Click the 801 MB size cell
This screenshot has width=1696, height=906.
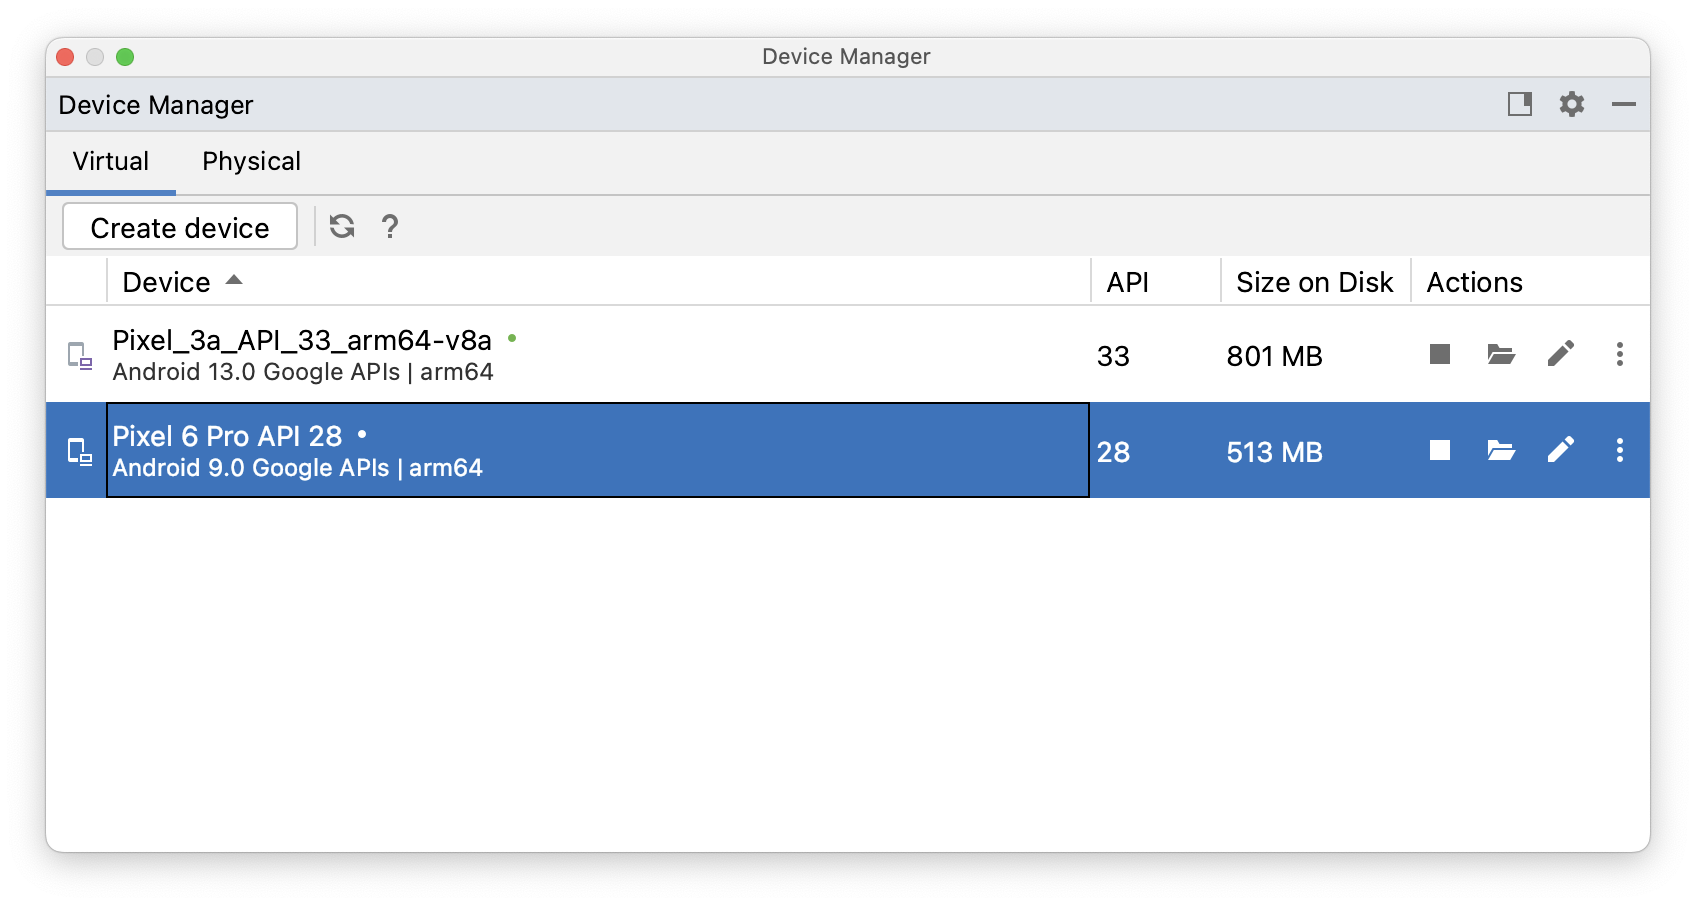click(1274, 356)
